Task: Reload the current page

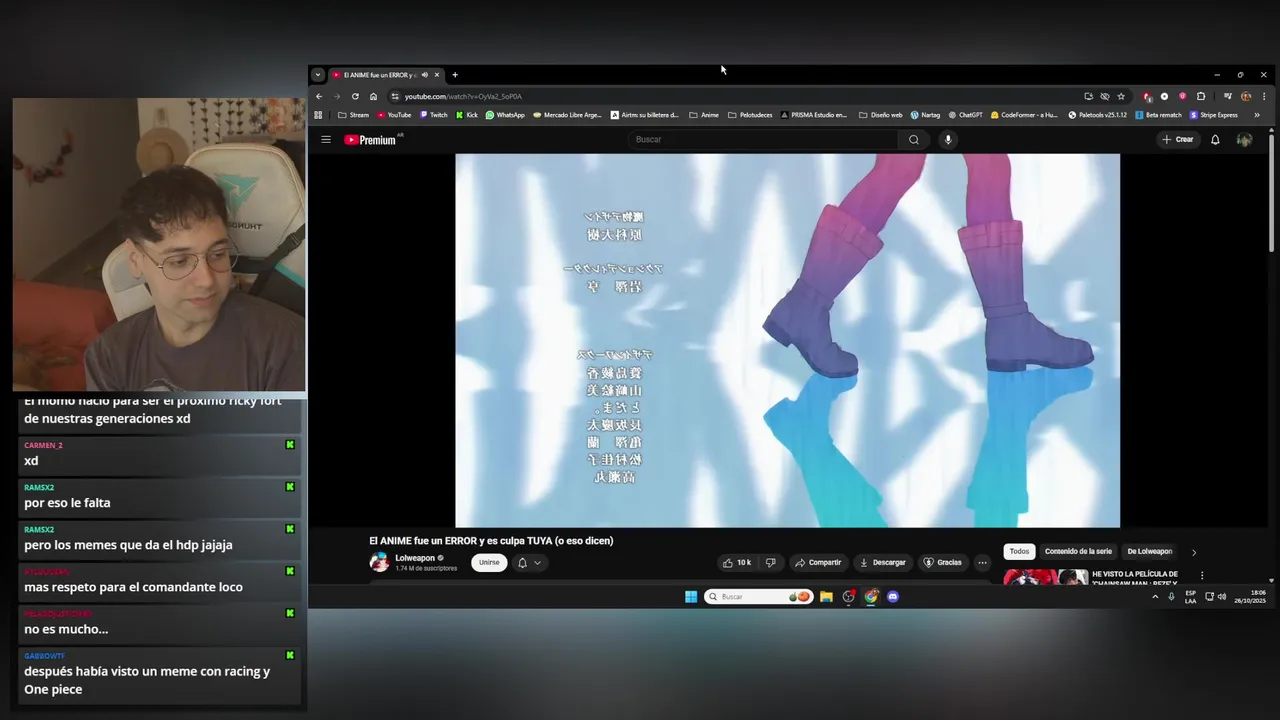Action: pyautogui.click(x=355, y=96)
